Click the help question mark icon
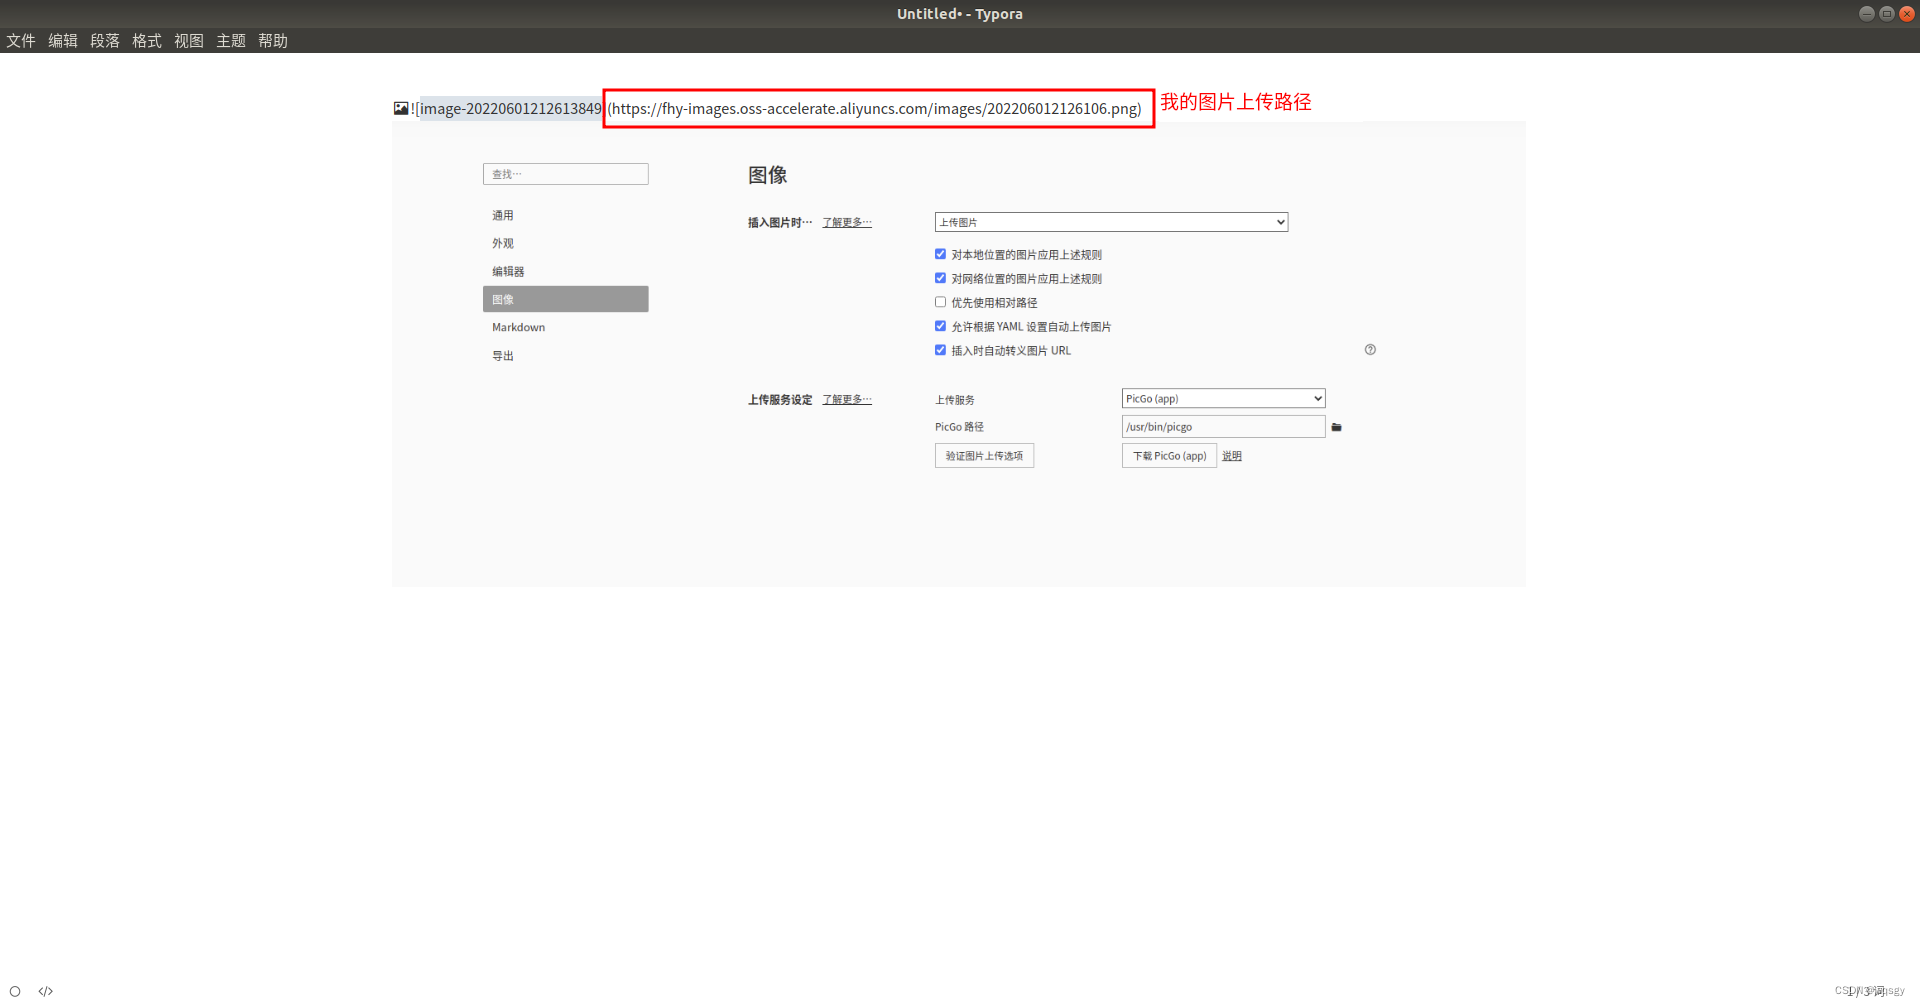The height and width of the screenshot is (1006, 1920). [x=1370, y=350]
